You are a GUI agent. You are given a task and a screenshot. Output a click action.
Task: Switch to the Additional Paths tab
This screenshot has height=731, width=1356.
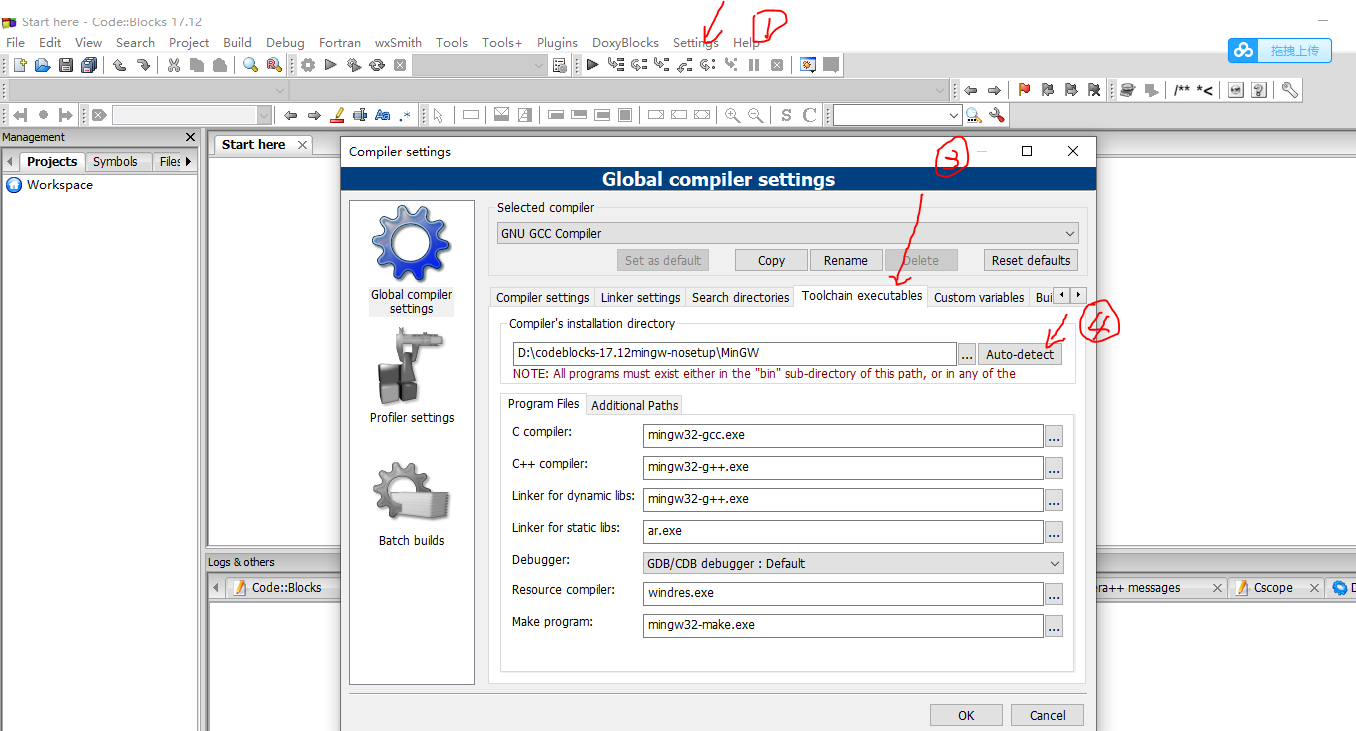pyautogui.click(x=635, y=405)
